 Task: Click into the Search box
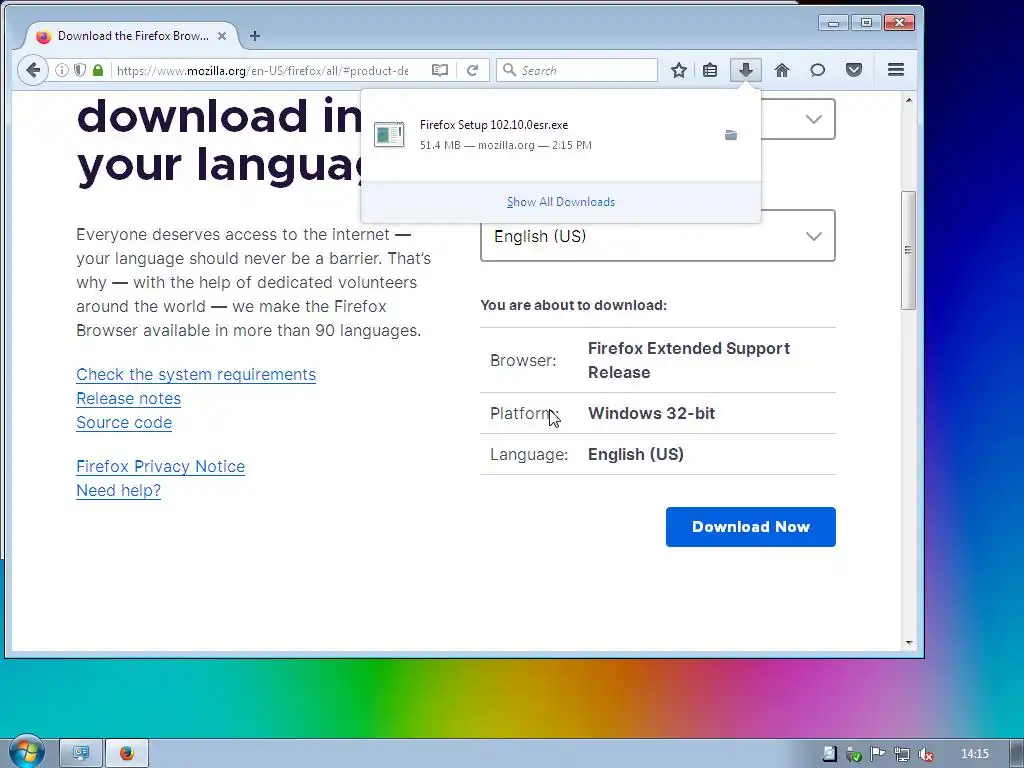577,70
